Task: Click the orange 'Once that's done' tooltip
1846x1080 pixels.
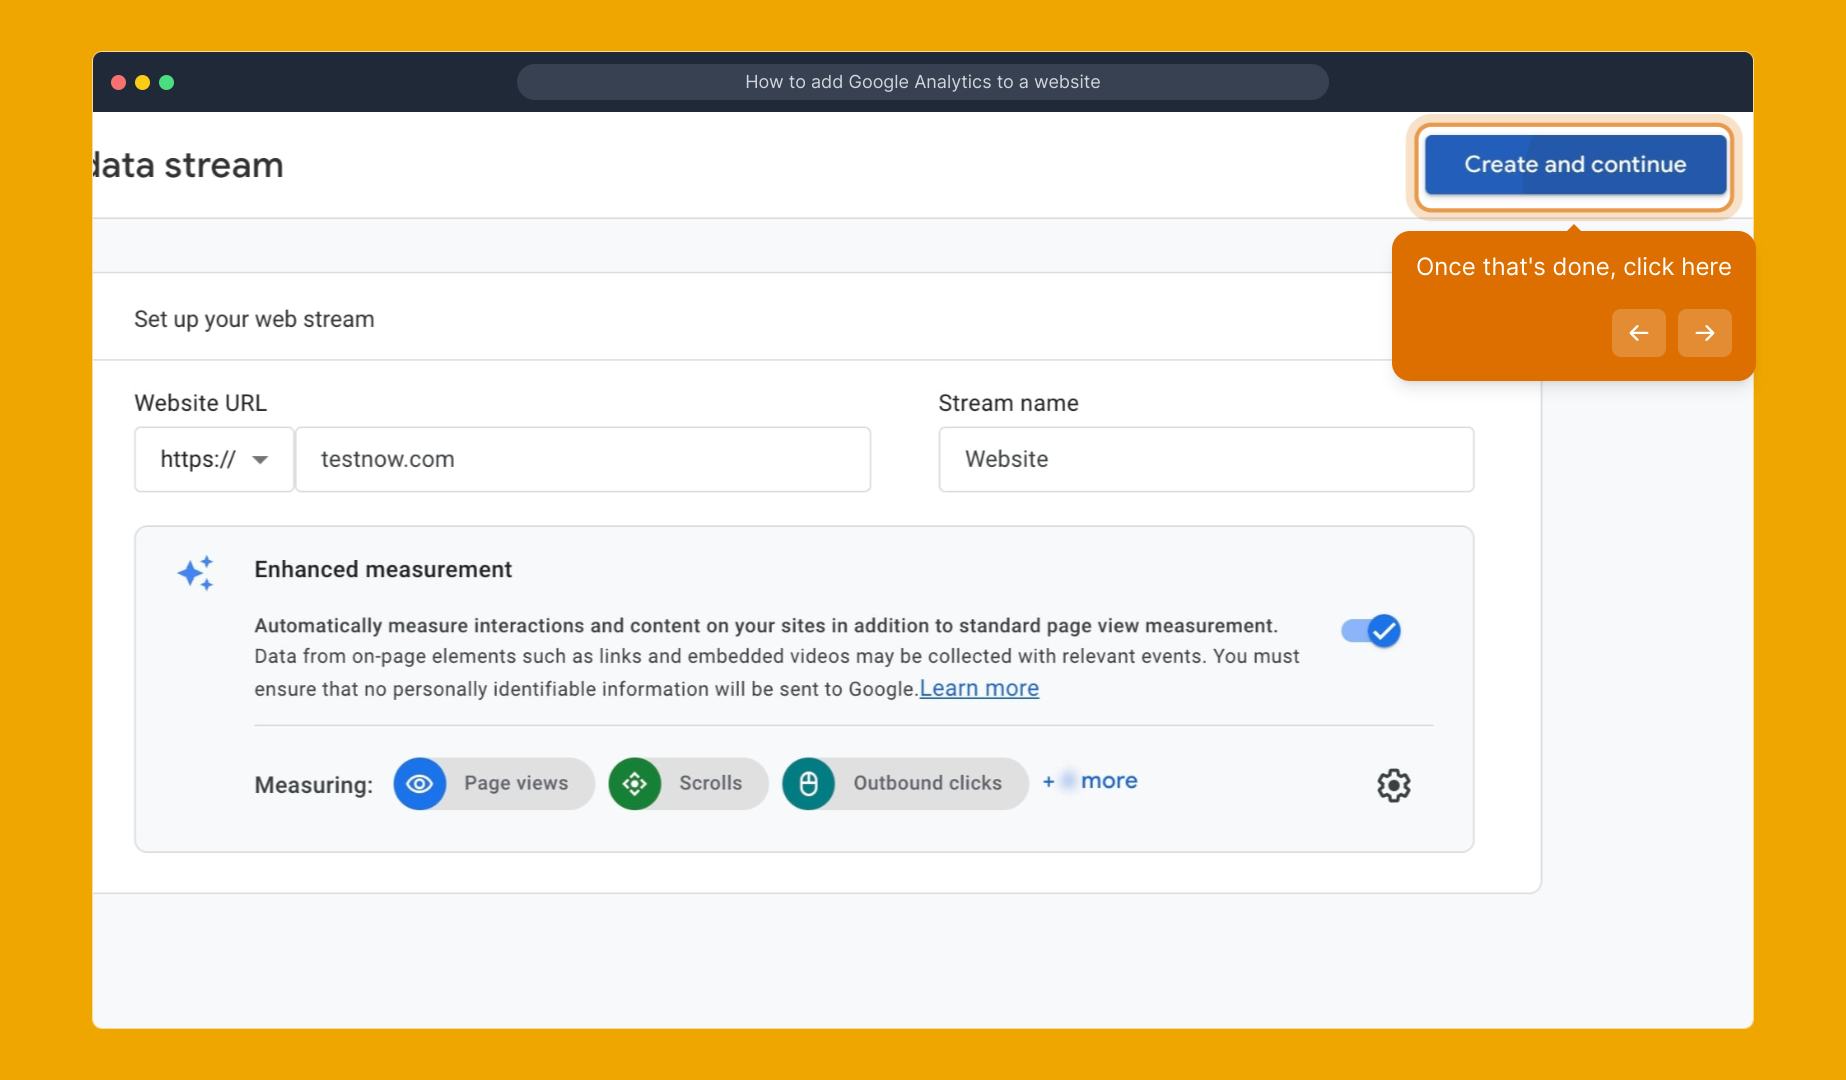Action: (x=1573, y=267)
